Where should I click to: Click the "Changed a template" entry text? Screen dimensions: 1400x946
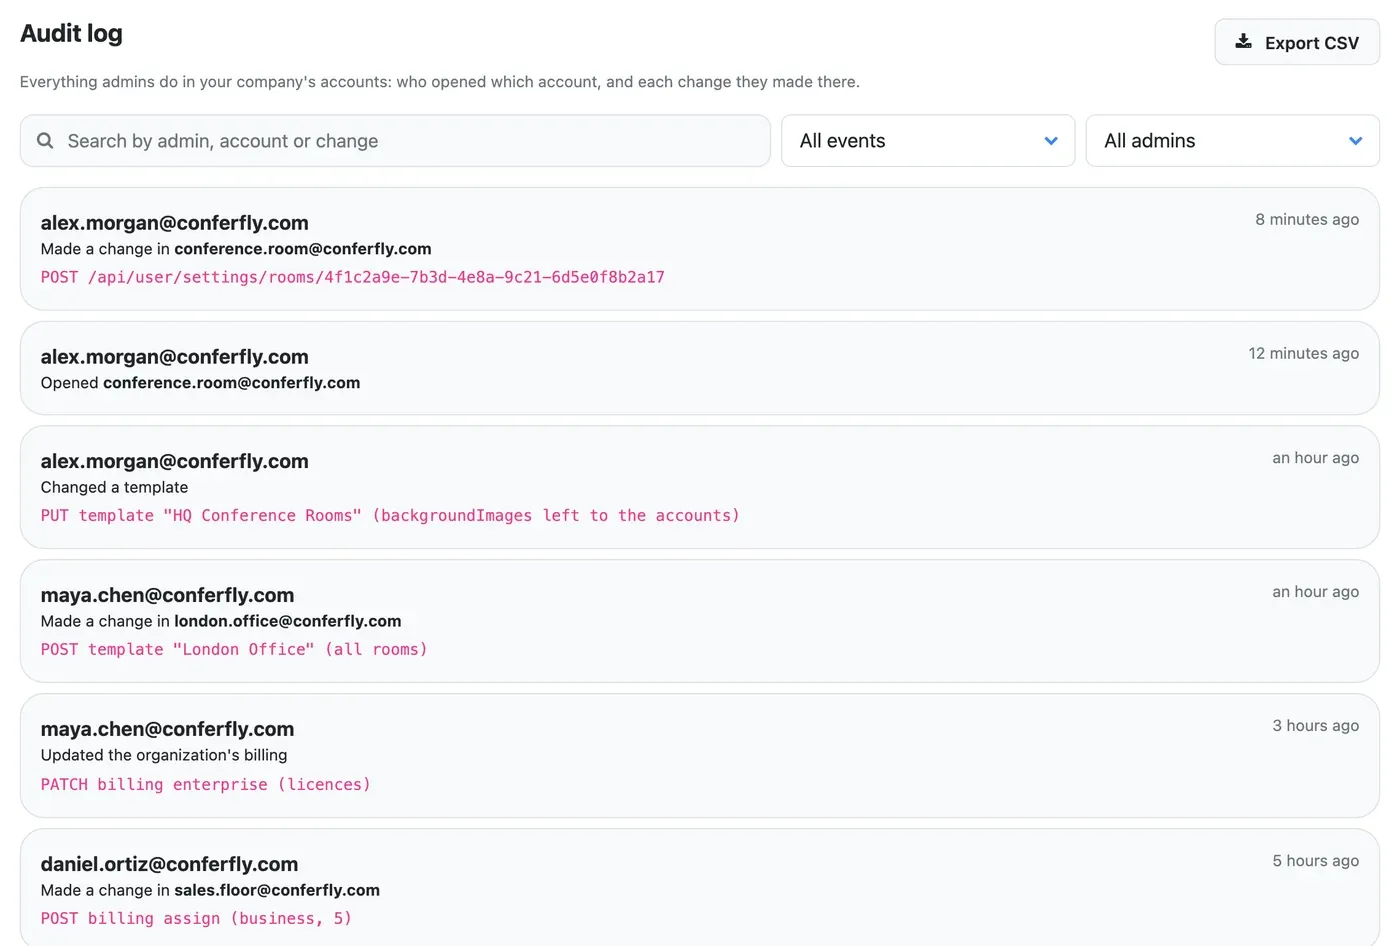point(114,487)
